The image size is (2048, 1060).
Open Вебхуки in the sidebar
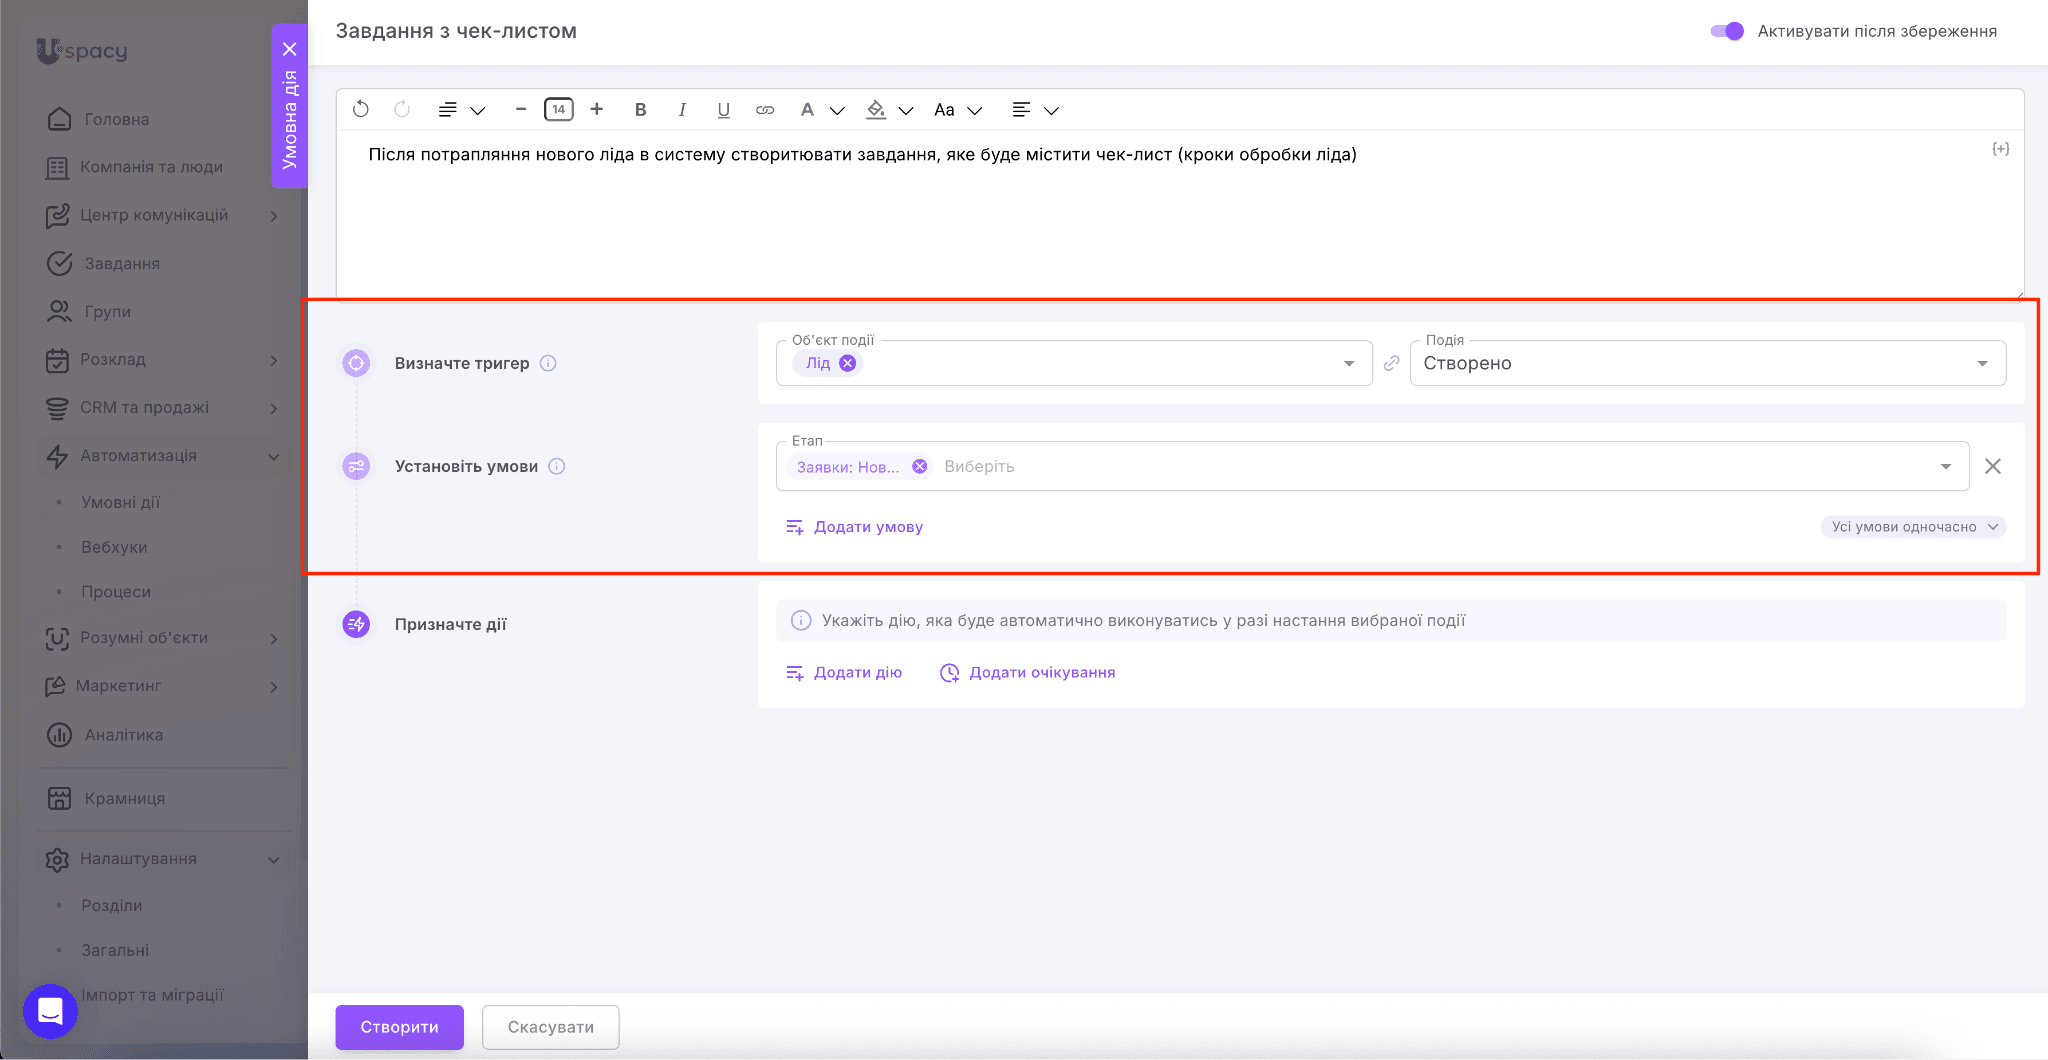point(114,547)
